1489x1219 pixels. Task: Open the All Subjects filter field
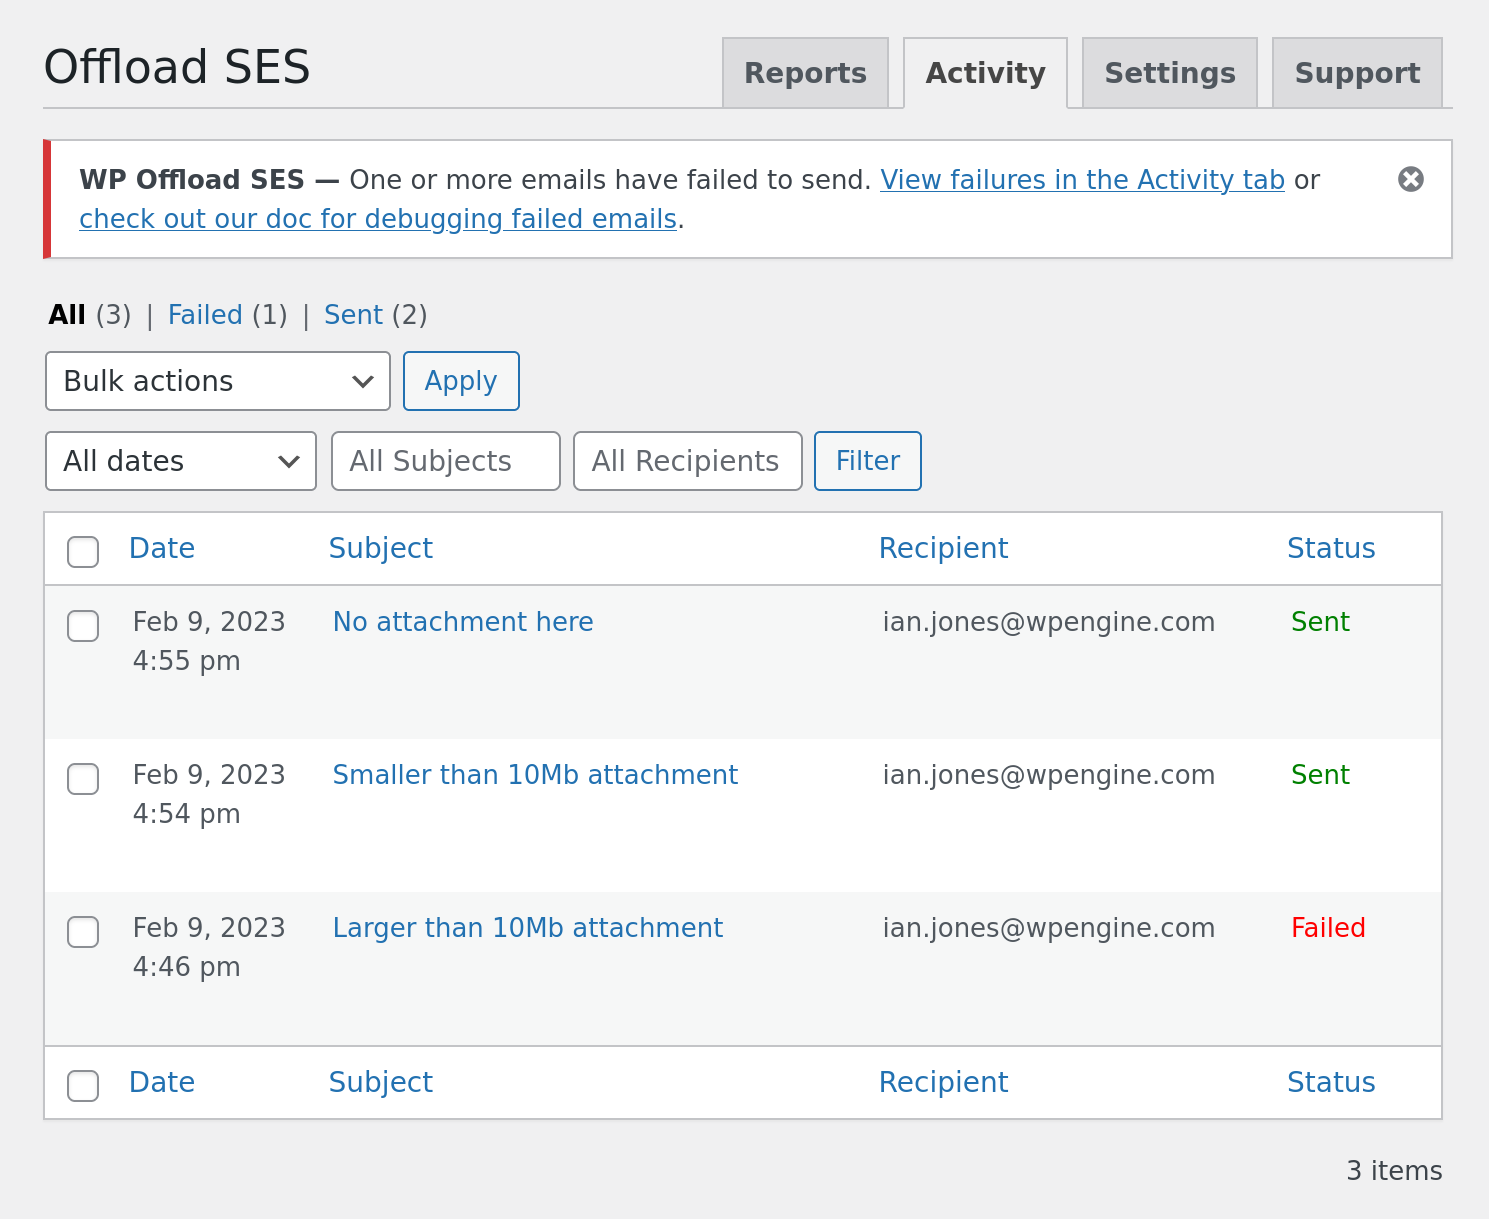pyautogui.click(x=446, y=461)
